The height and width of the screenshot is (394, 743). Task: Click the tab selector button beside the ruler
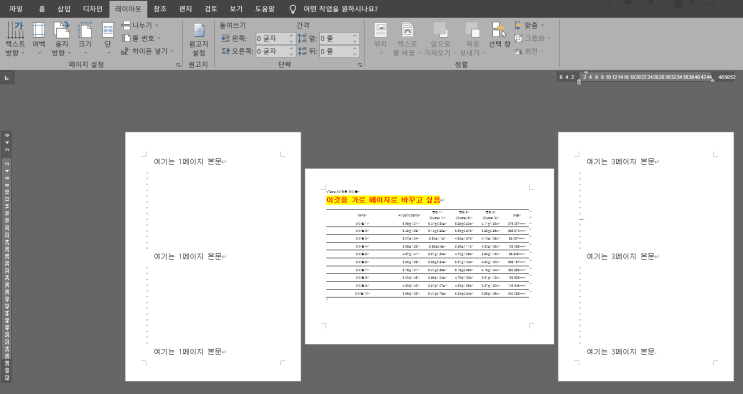(x=7, y=77)
